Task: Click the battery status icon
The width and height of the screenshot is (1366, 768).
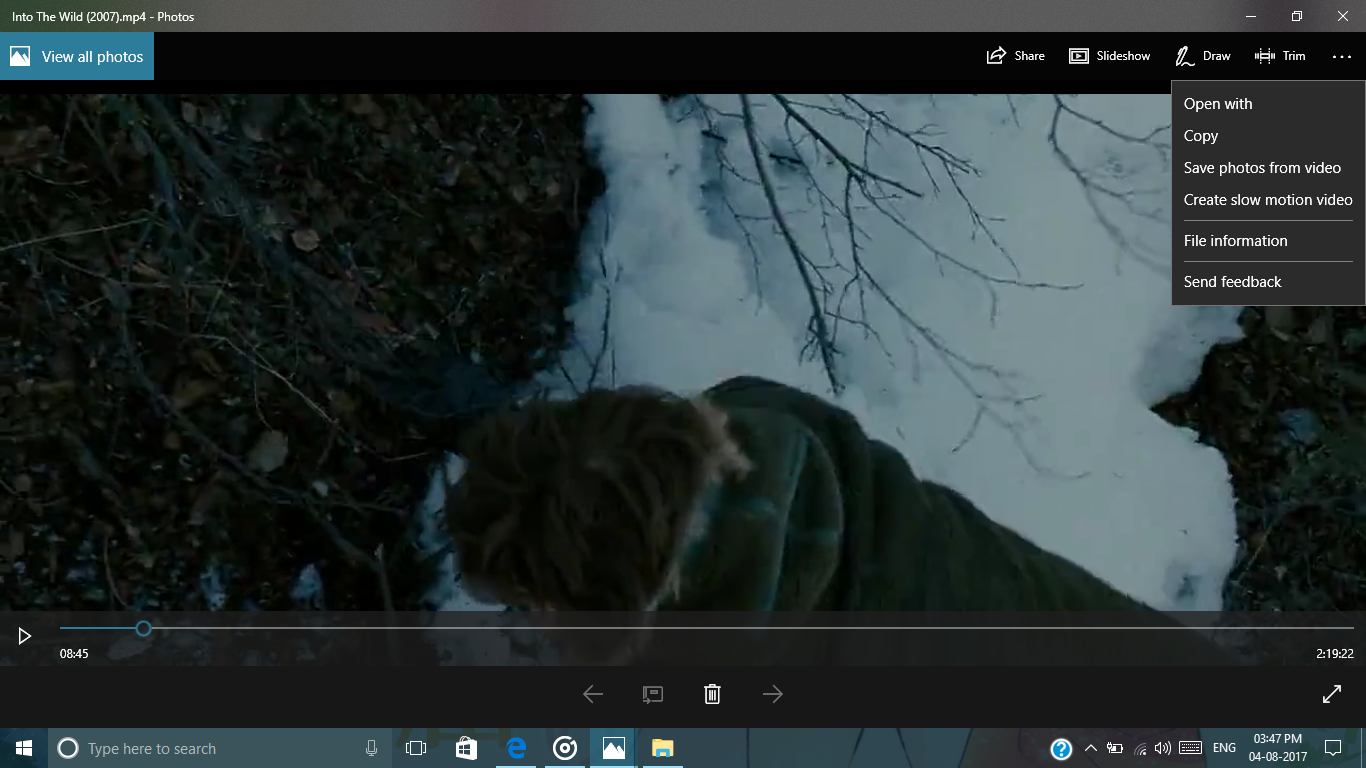Action: (1115, 748)
